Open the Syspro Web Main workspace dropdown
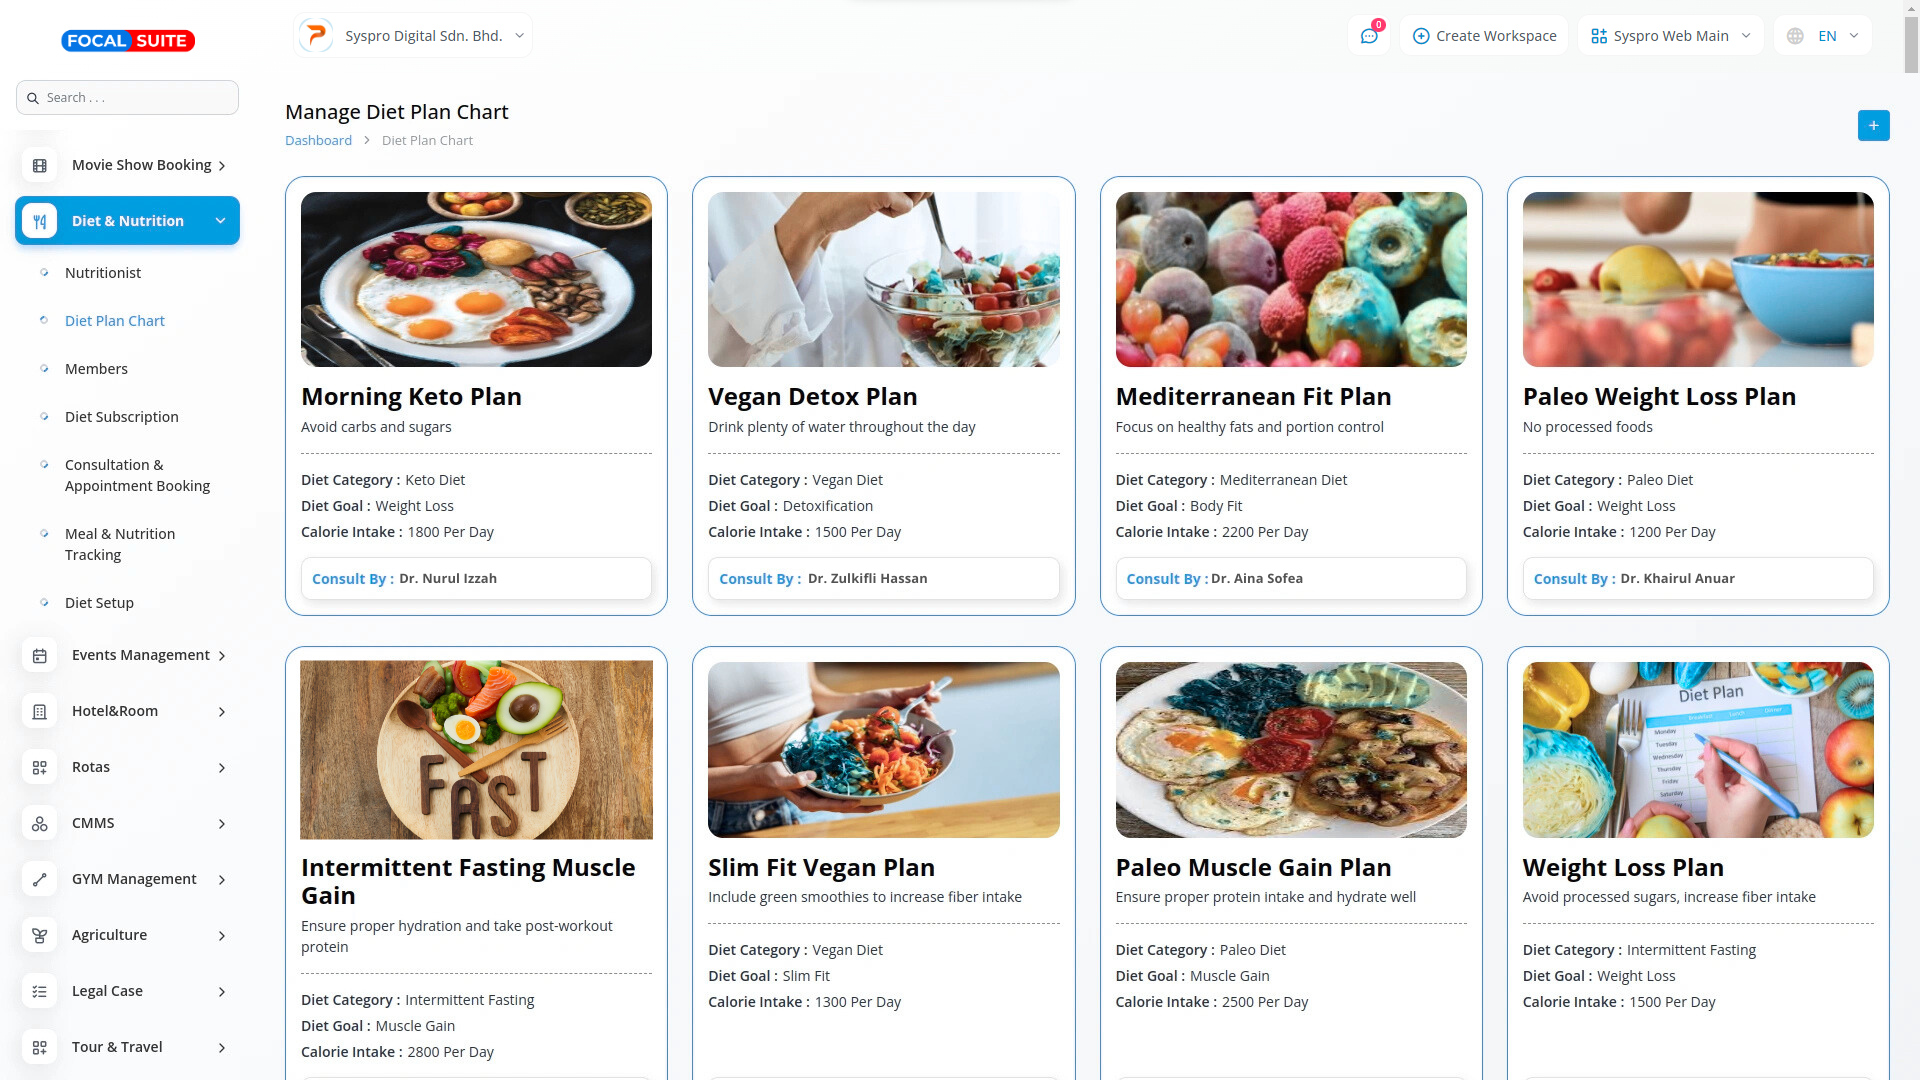The height and width of the screenshot is (1080, 1920). pyautogui.click(x=1670, y=36)
